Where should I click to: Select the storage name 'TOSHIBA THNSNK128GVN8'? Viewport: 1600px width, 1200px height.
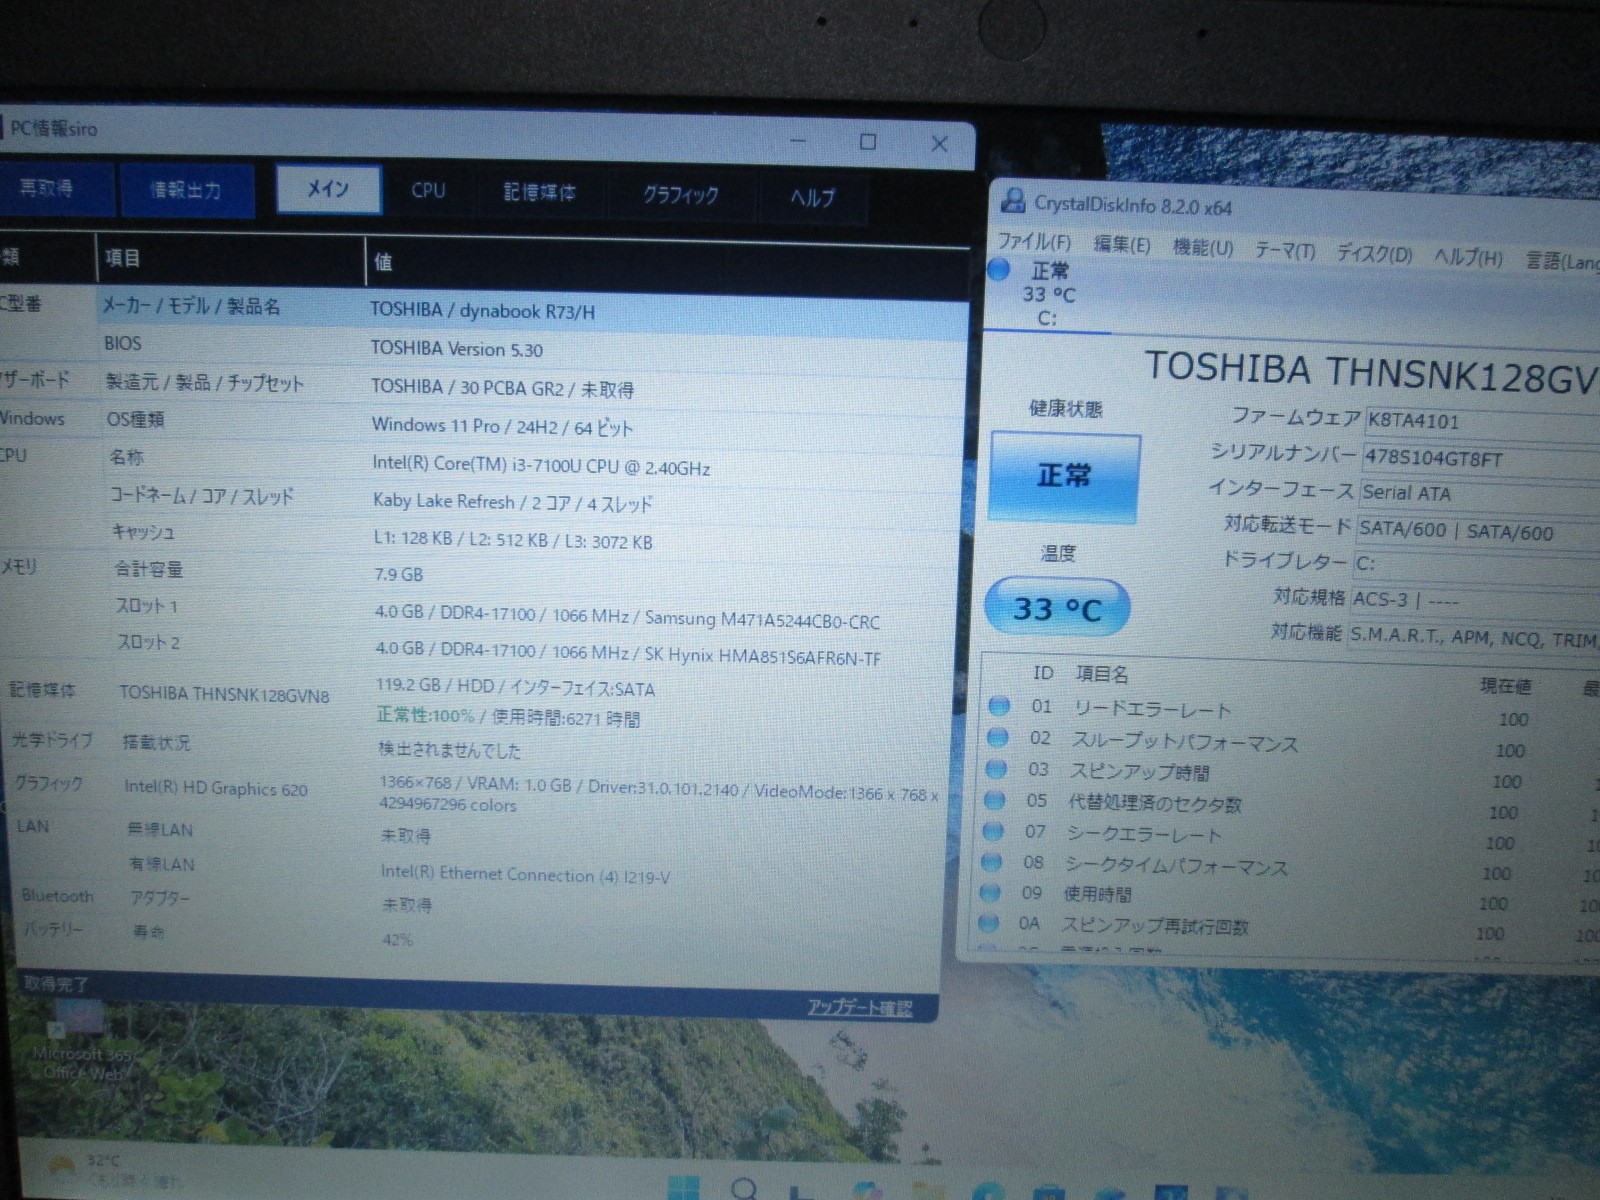[x=224, y=694]
